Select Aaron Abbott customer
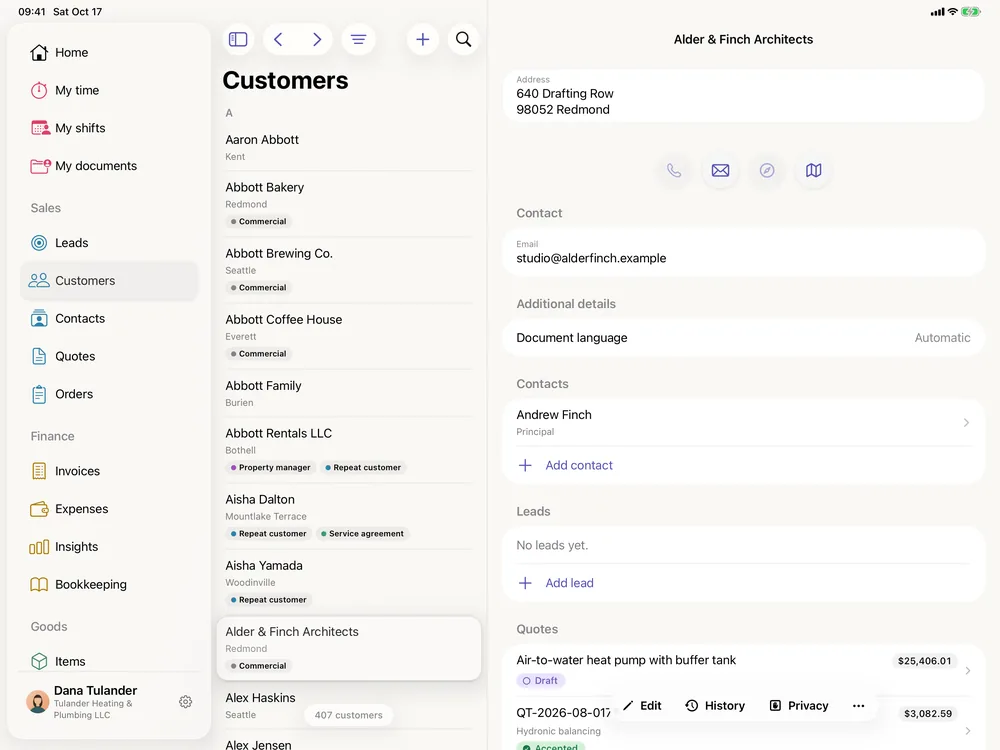Viewport: 1000px width, 750px height. pyautogui.click(x=349, y=147)
